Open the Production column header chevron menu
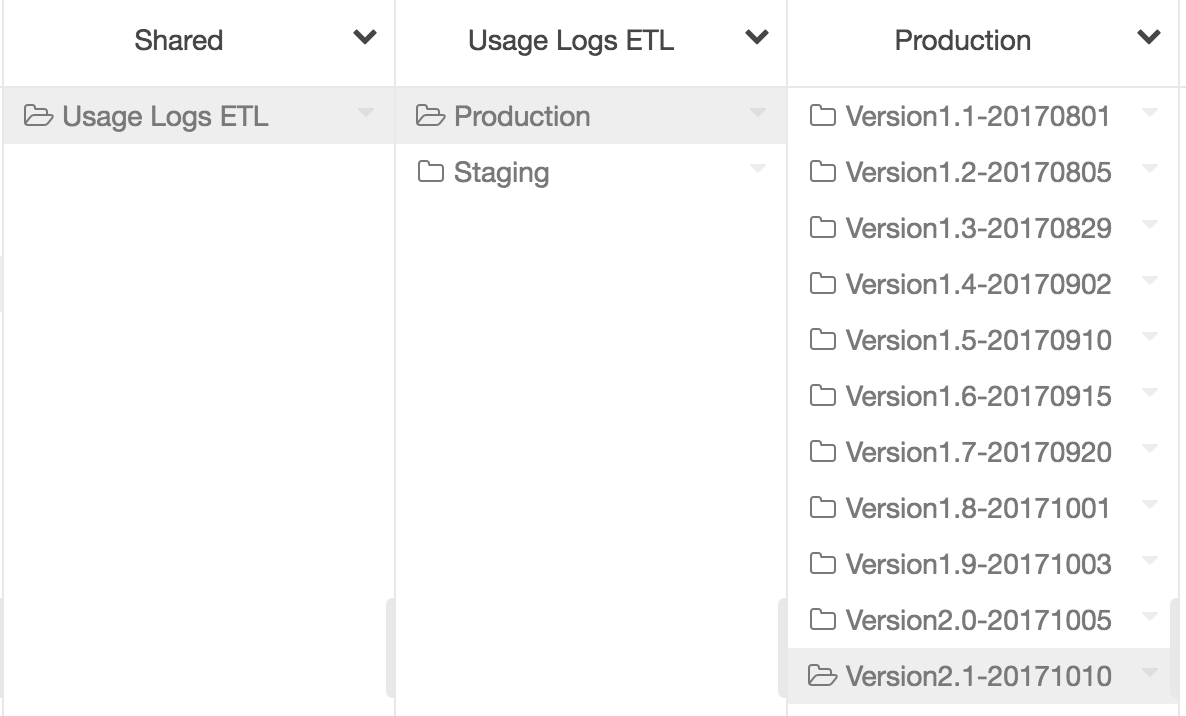Image resolution: width=1186 pixels, height=716 pixels. click(x=1150, y=38)
